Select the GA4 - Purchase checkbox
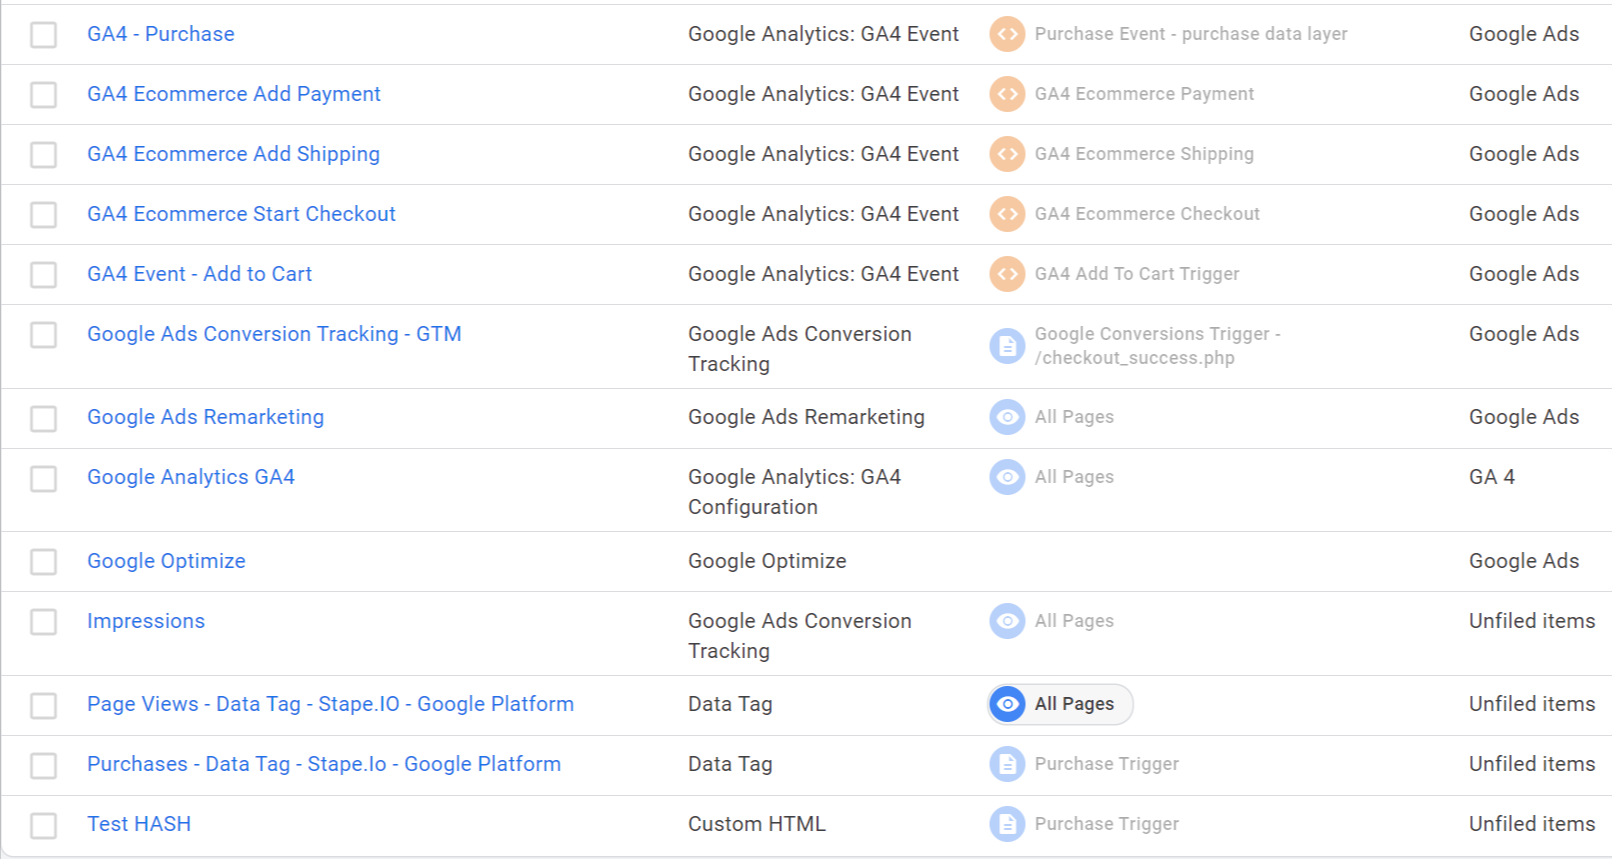This screenshot has width=1612, height=859. 43,35
